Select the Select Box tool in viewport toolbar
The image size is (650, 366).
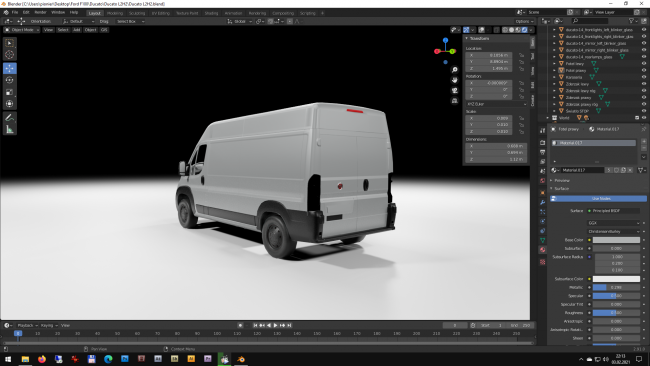(x=10, y=43)
